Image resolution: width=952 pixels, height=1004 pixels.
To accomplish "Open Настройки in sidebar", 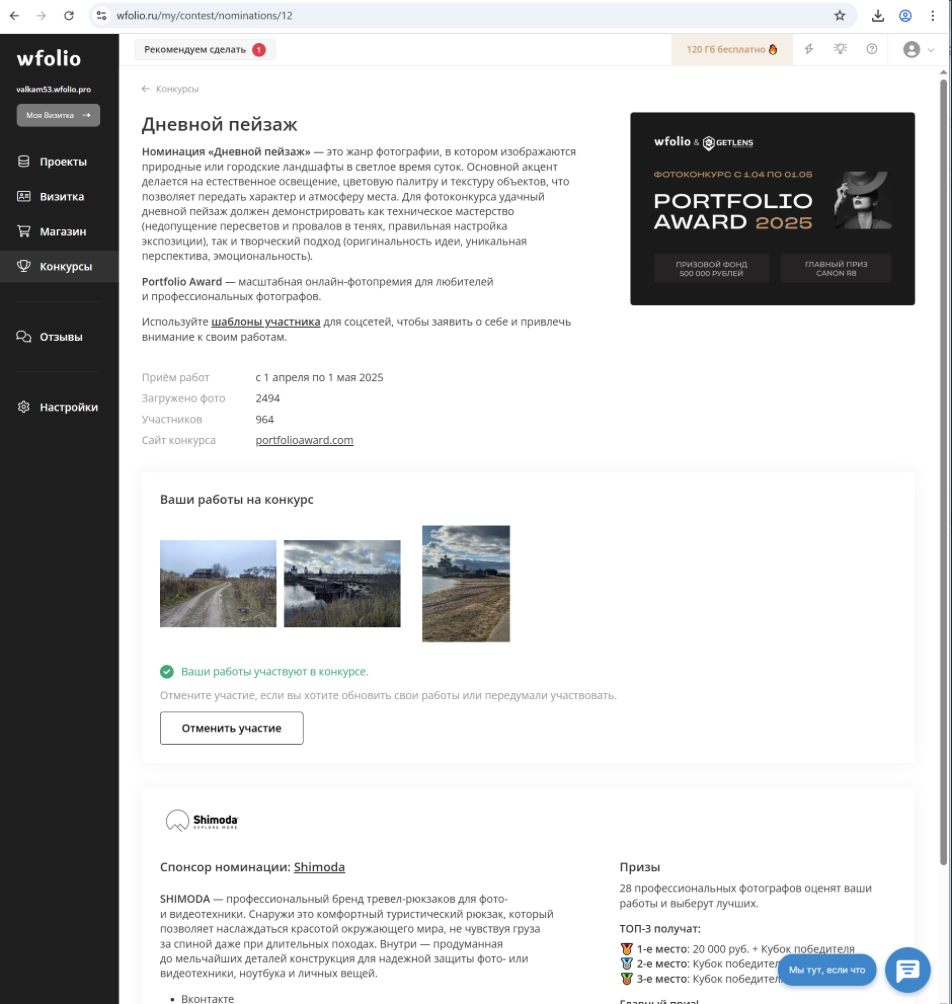I will [59, 407].
